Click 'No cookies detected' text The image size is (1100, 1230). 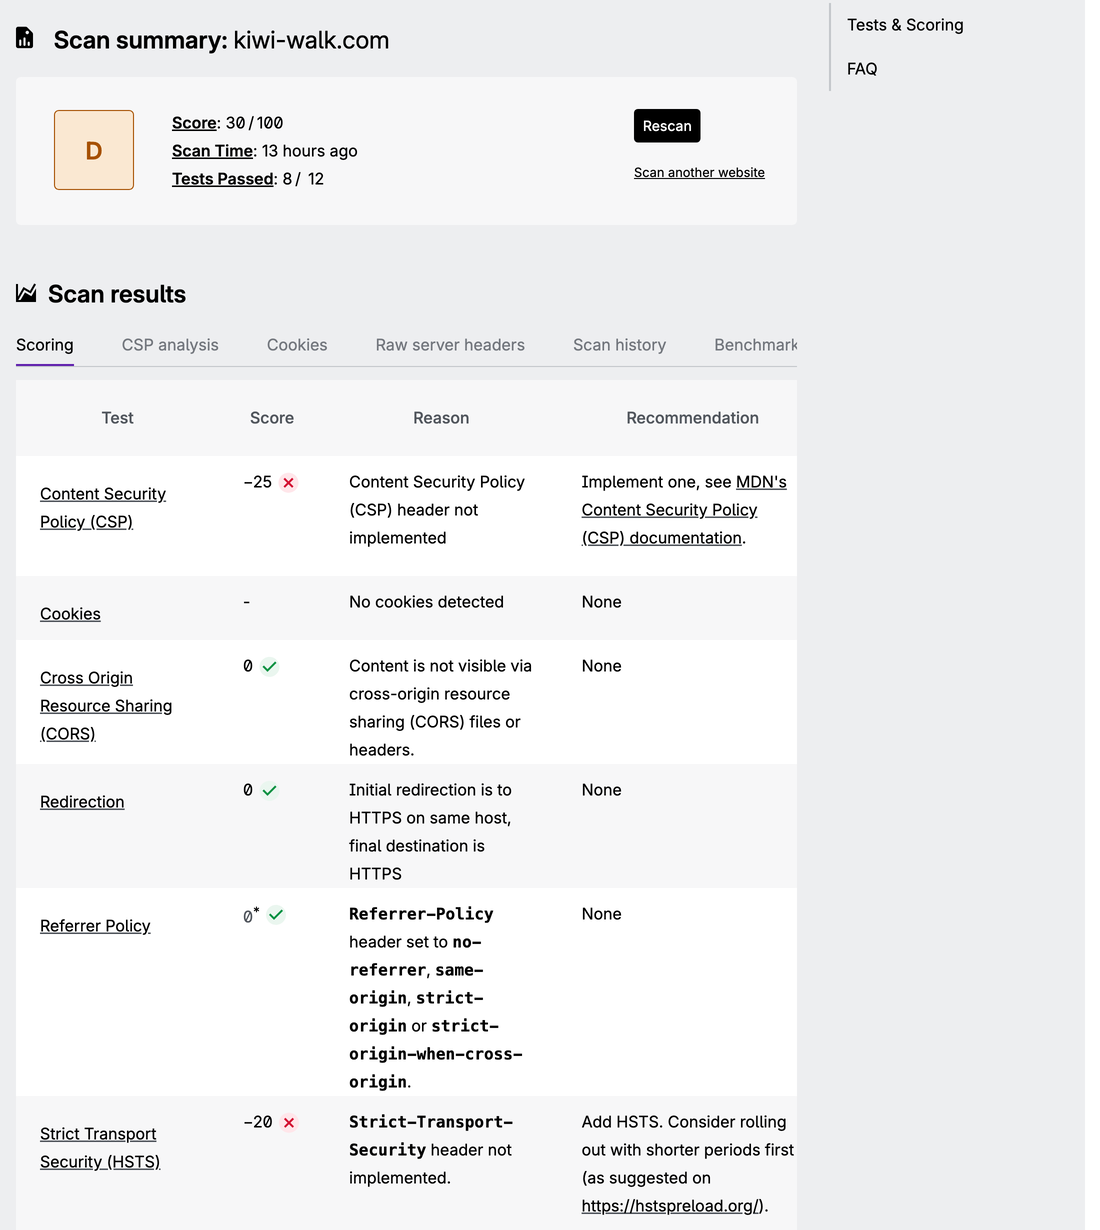pyautogui.click(x=426, y=602)
